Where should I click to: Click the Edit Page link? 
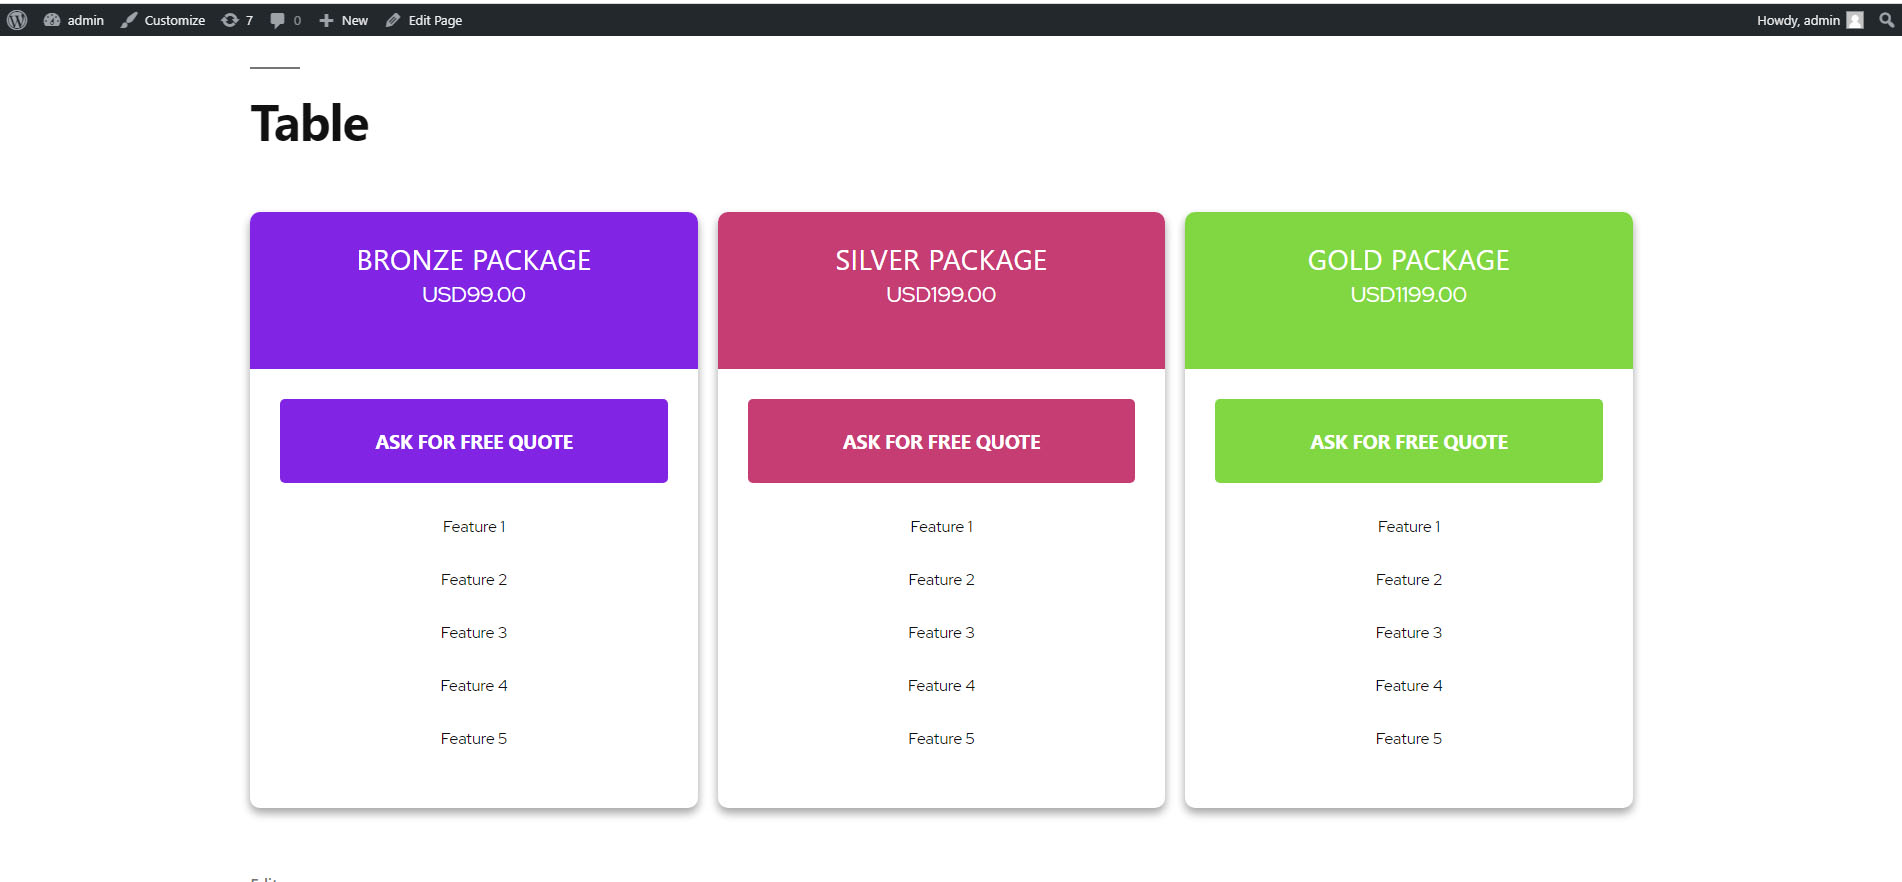[424, 20]
